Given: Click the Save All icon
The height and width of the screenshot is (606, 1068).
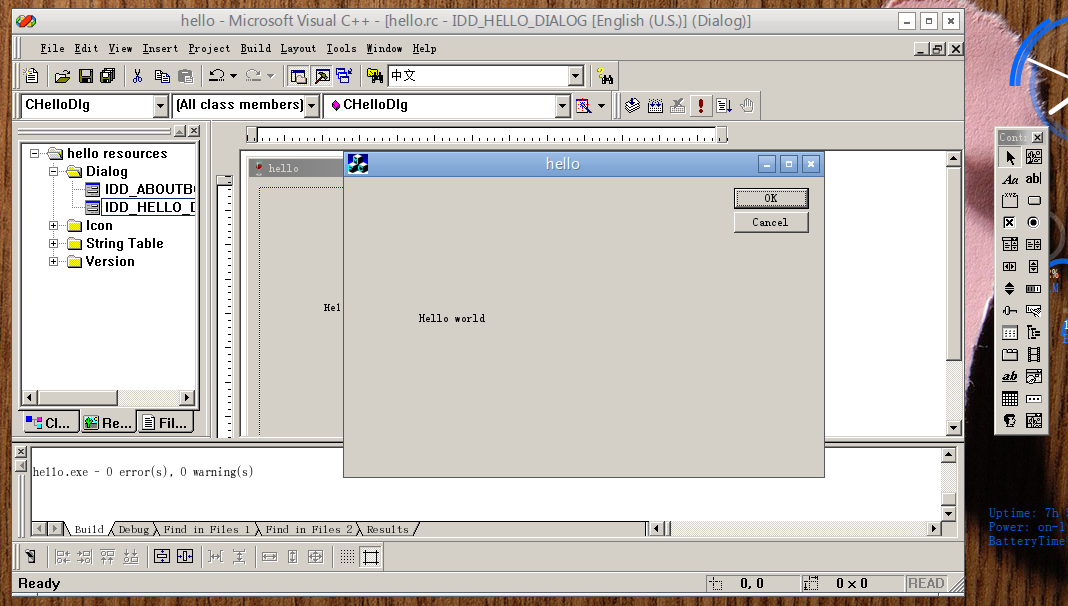Looking at the screenshot, I should tap(108, 76).
